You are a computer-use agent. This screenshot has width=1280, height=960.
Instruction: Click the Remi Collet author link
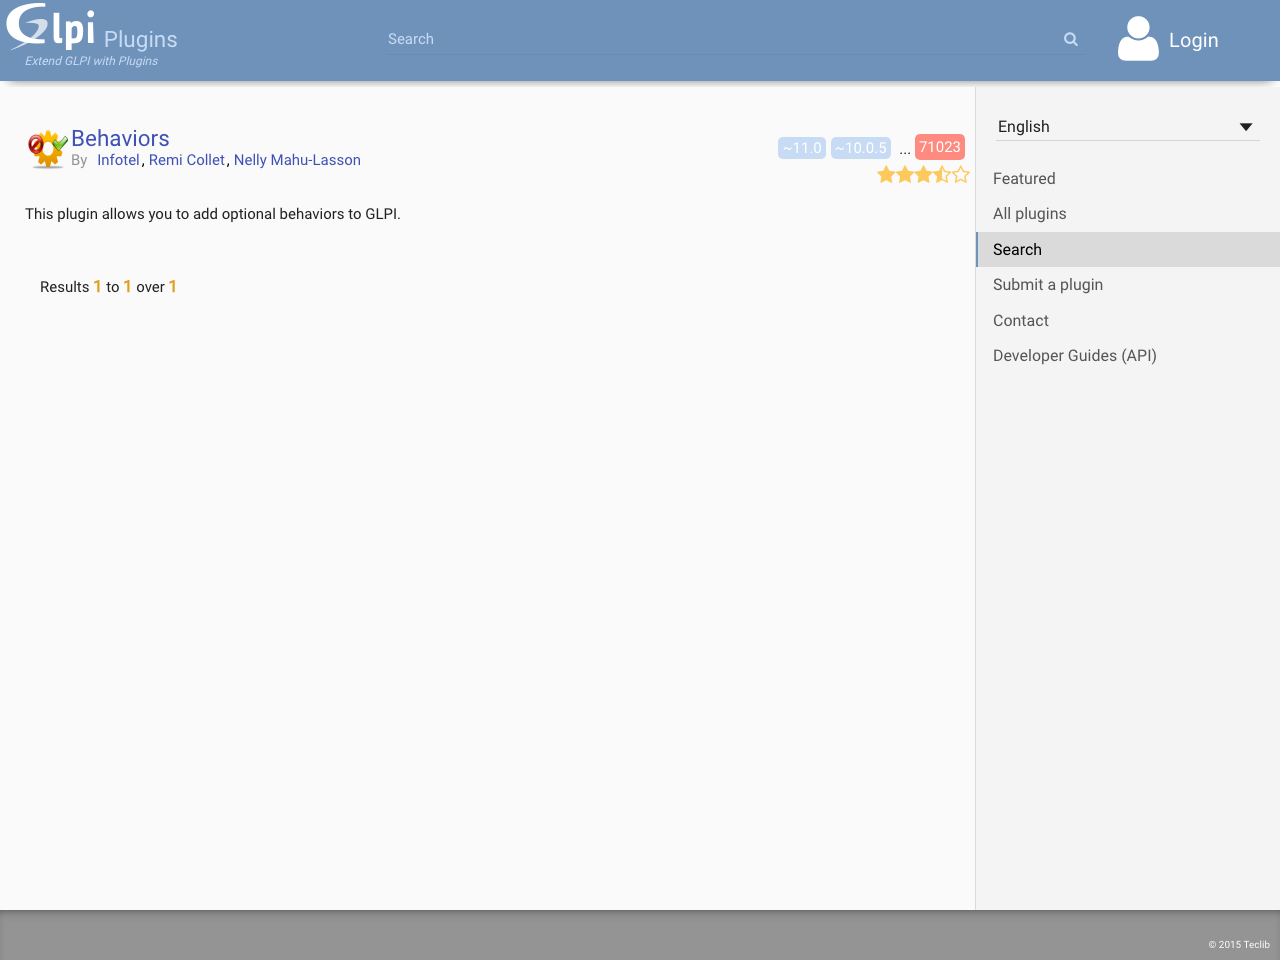pyautogui.click(x=186, y=160)
